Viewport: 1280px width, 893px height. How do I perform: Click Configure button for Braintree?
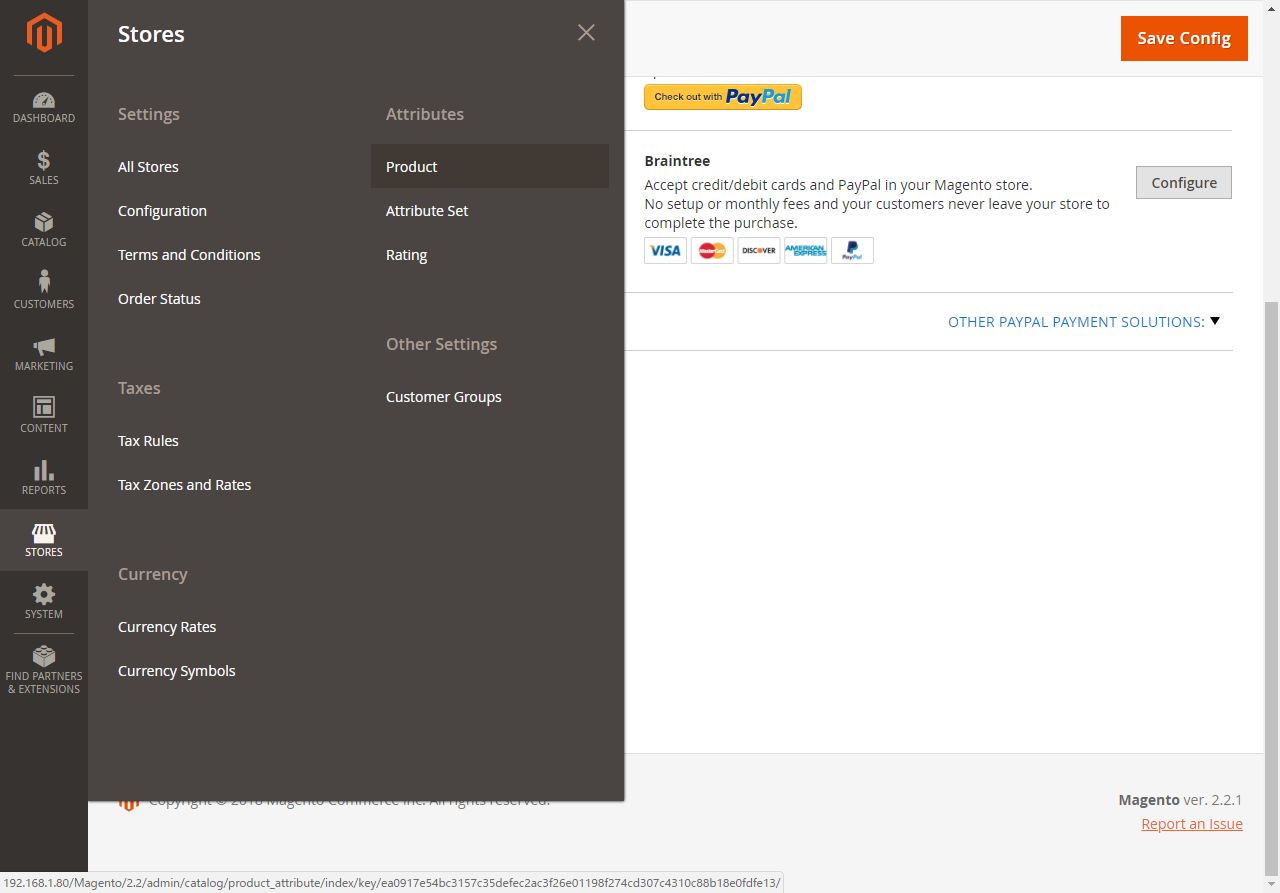click(x=1184, y=183)
